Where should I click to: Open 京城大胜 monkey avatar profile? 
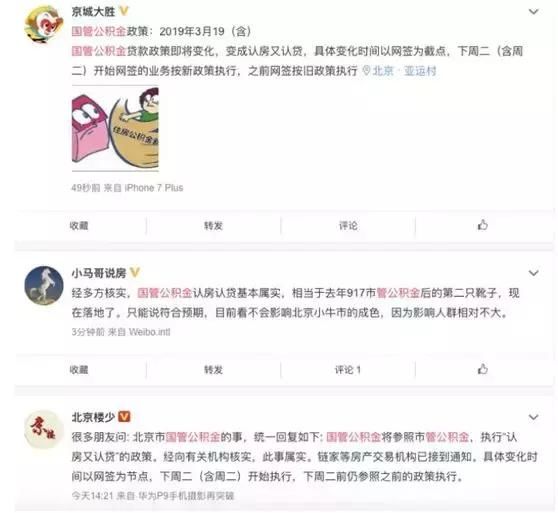click(43, 24)
